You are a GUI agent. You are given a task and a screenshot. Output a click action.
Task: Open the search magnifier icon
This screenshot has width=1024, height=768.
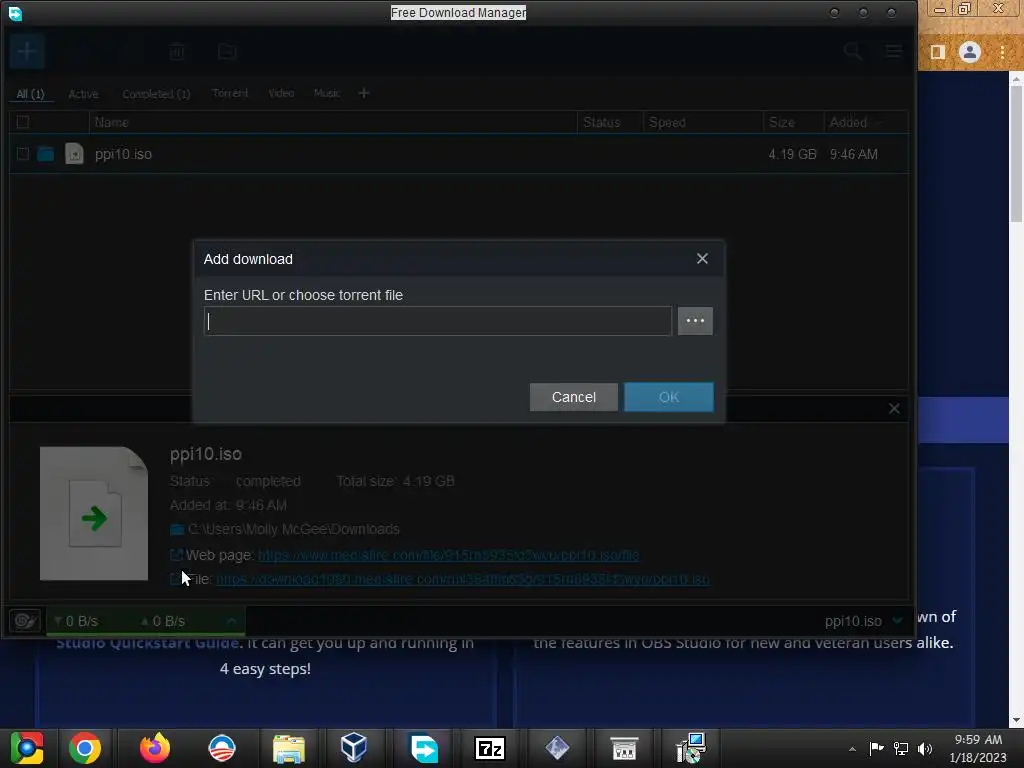pos(852,51)
